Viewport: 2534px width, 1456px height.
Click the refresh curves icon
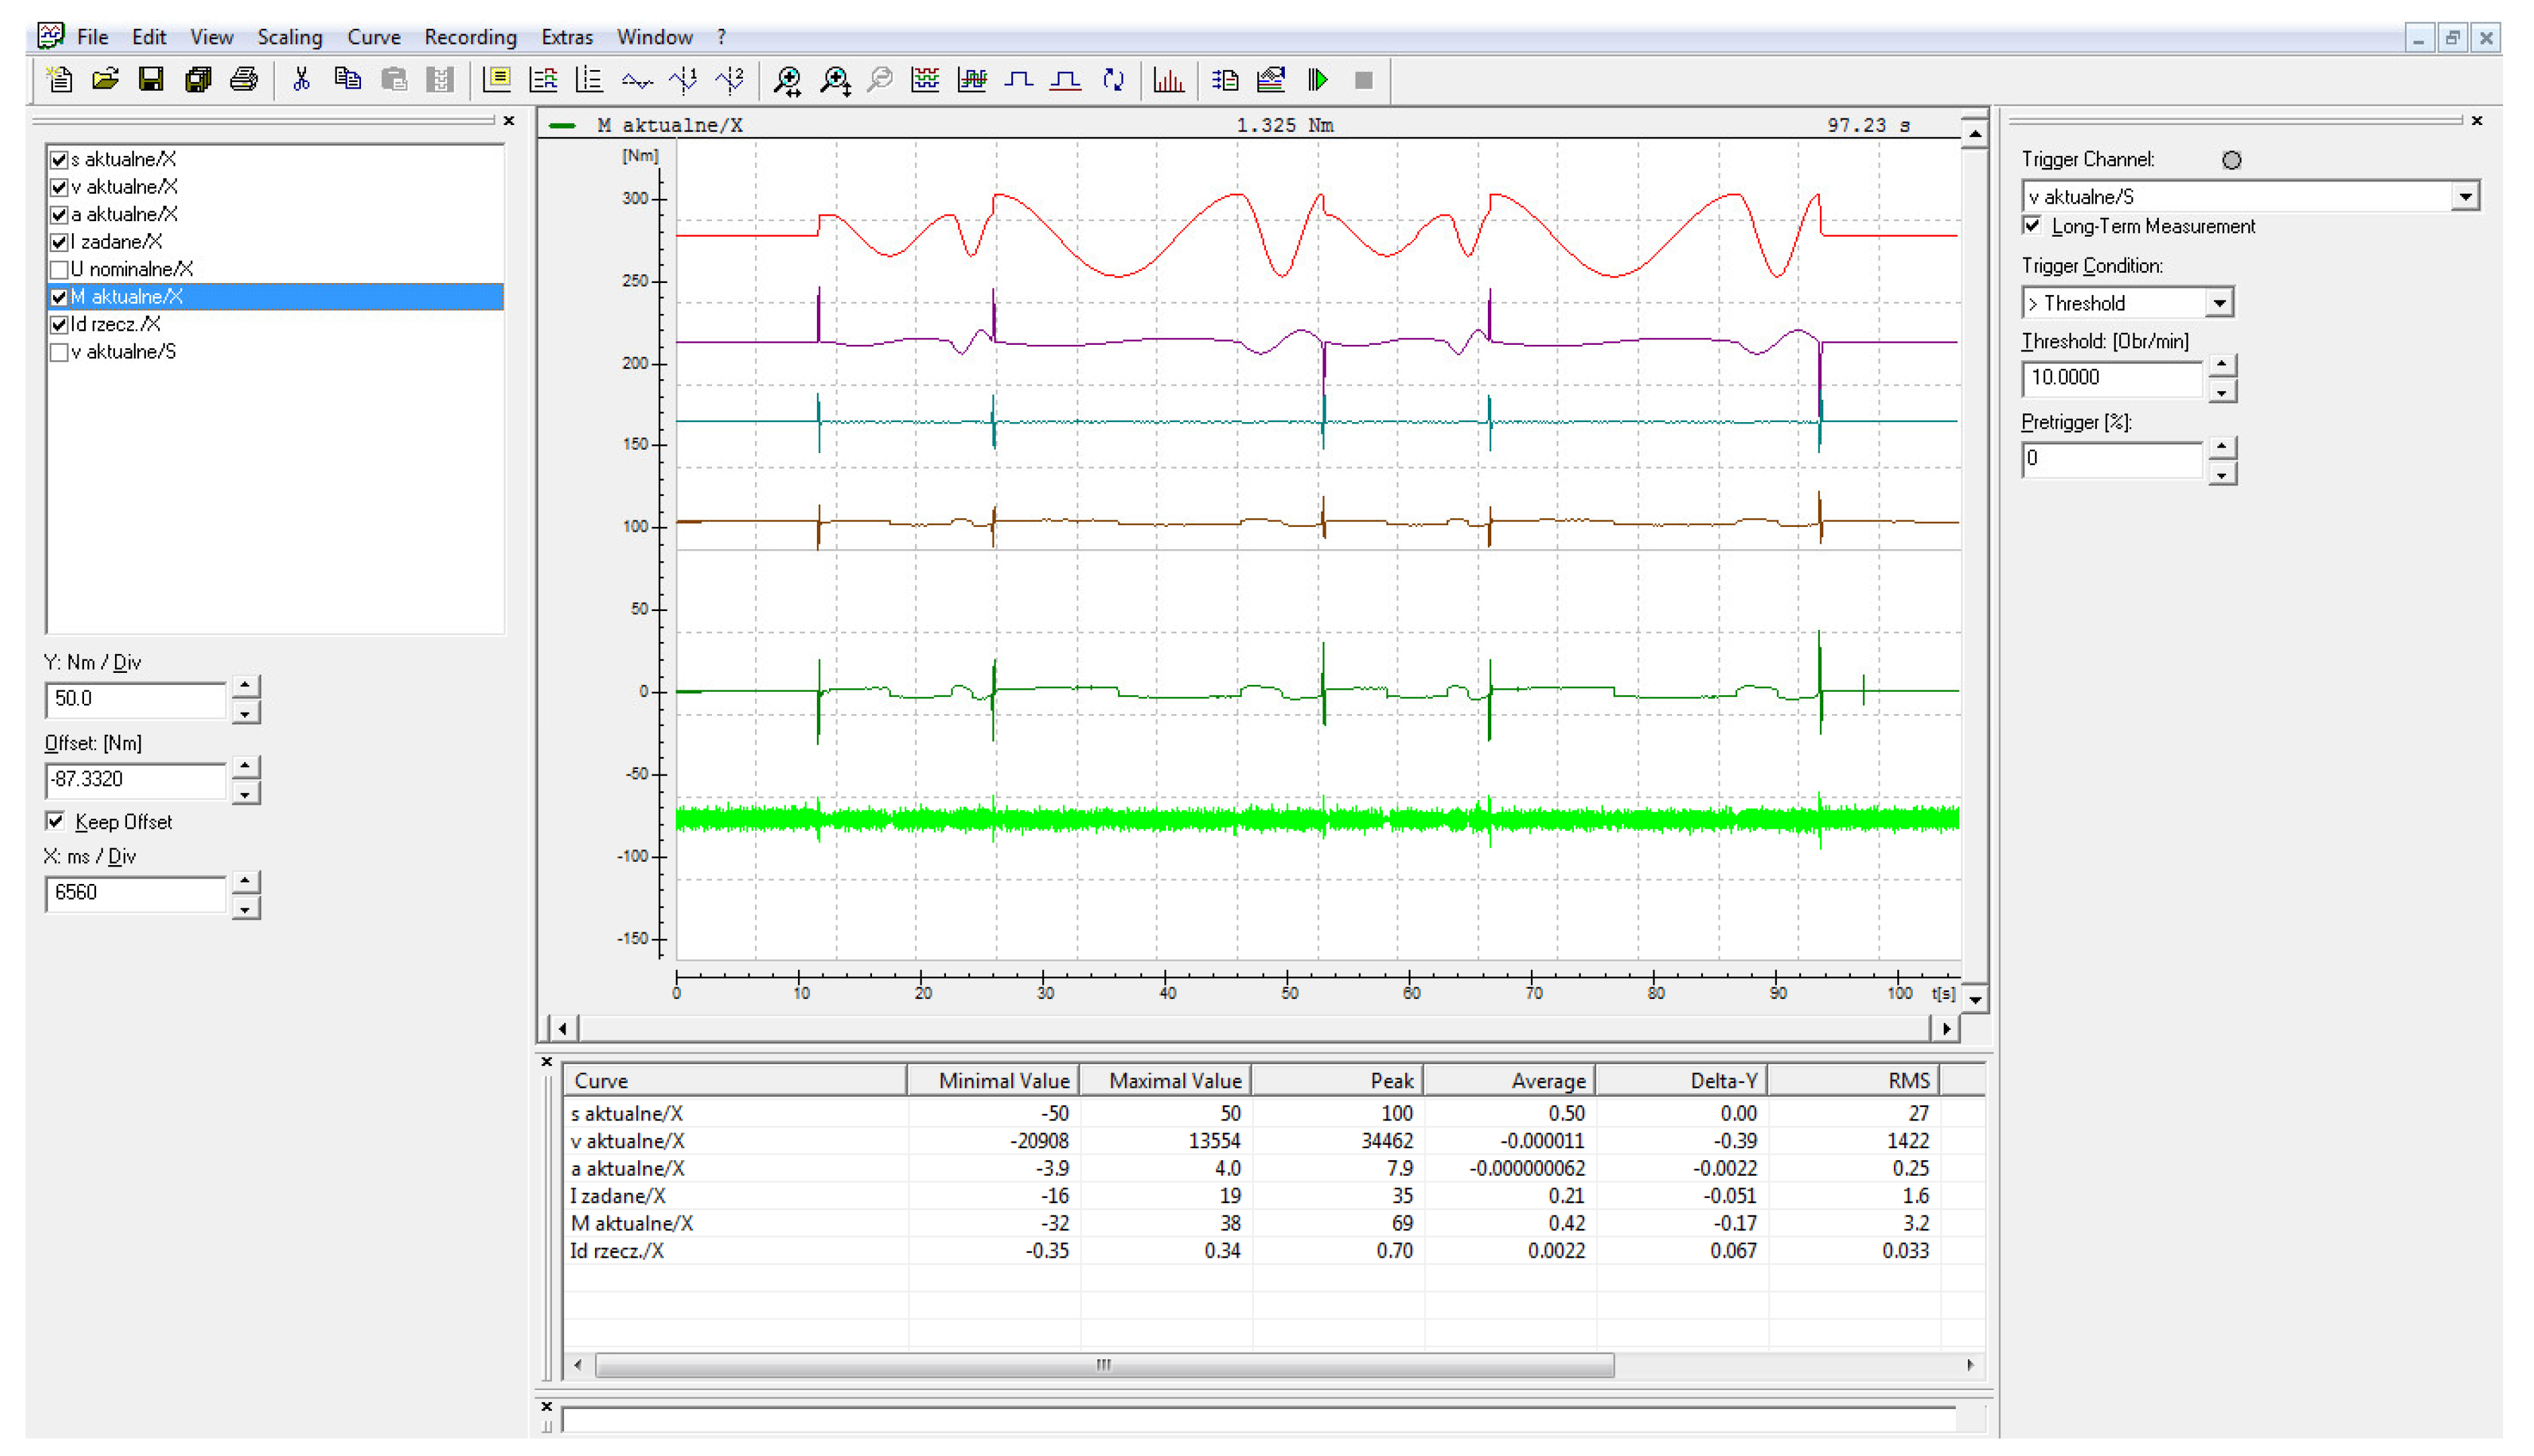click(1115, 80)
